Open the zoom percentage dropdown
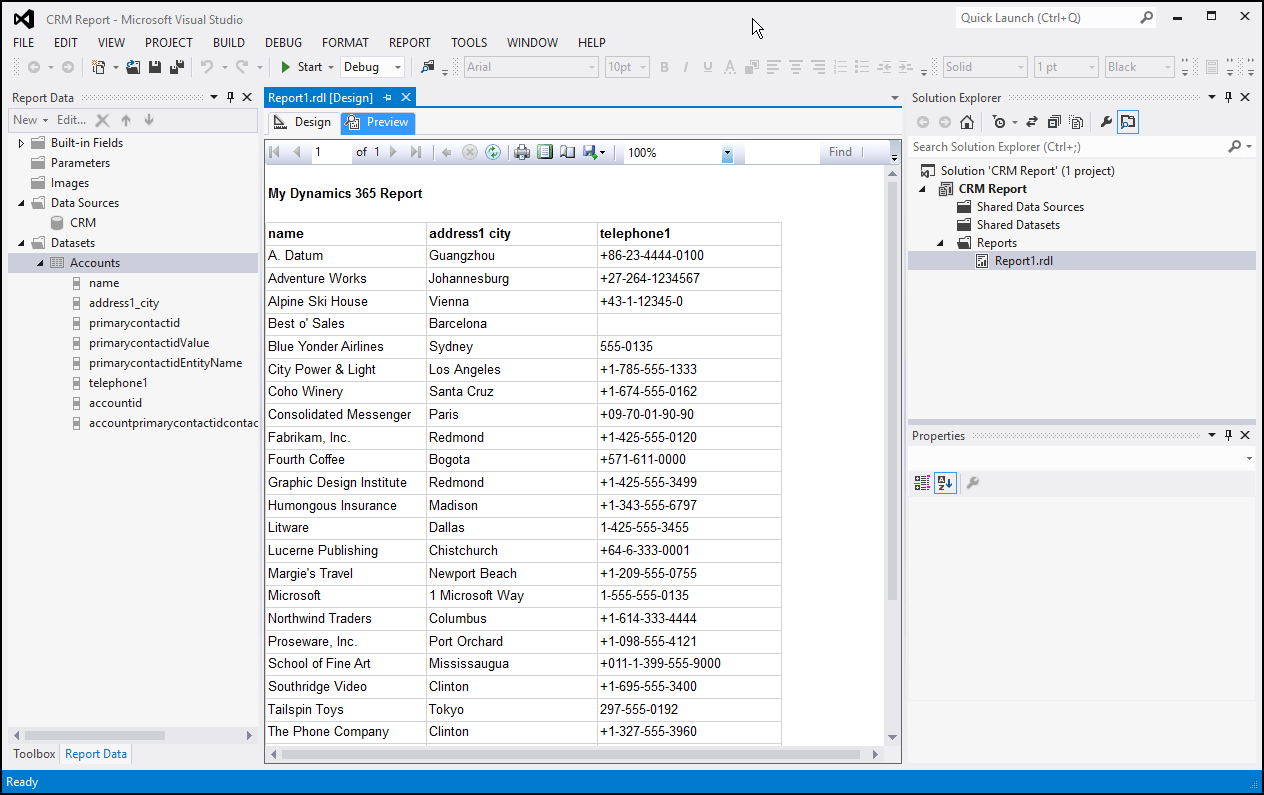This screenshot has width=1264, height=795. (727, 153)
